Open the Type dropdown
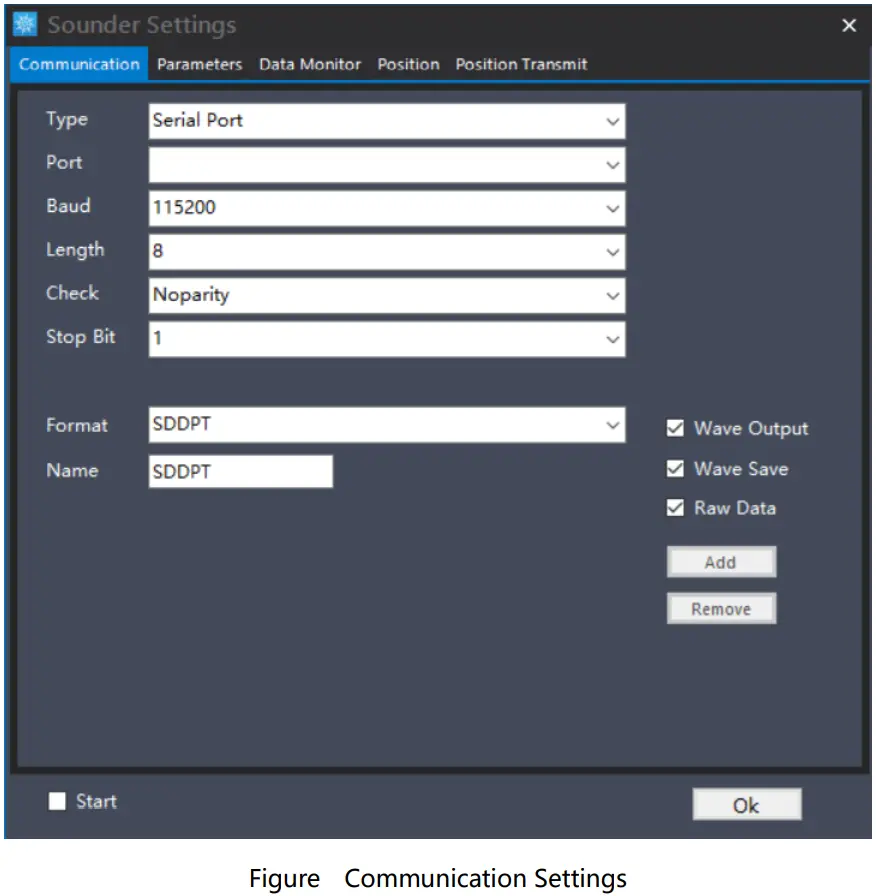876x896 pixels. (x=614, y=120)
